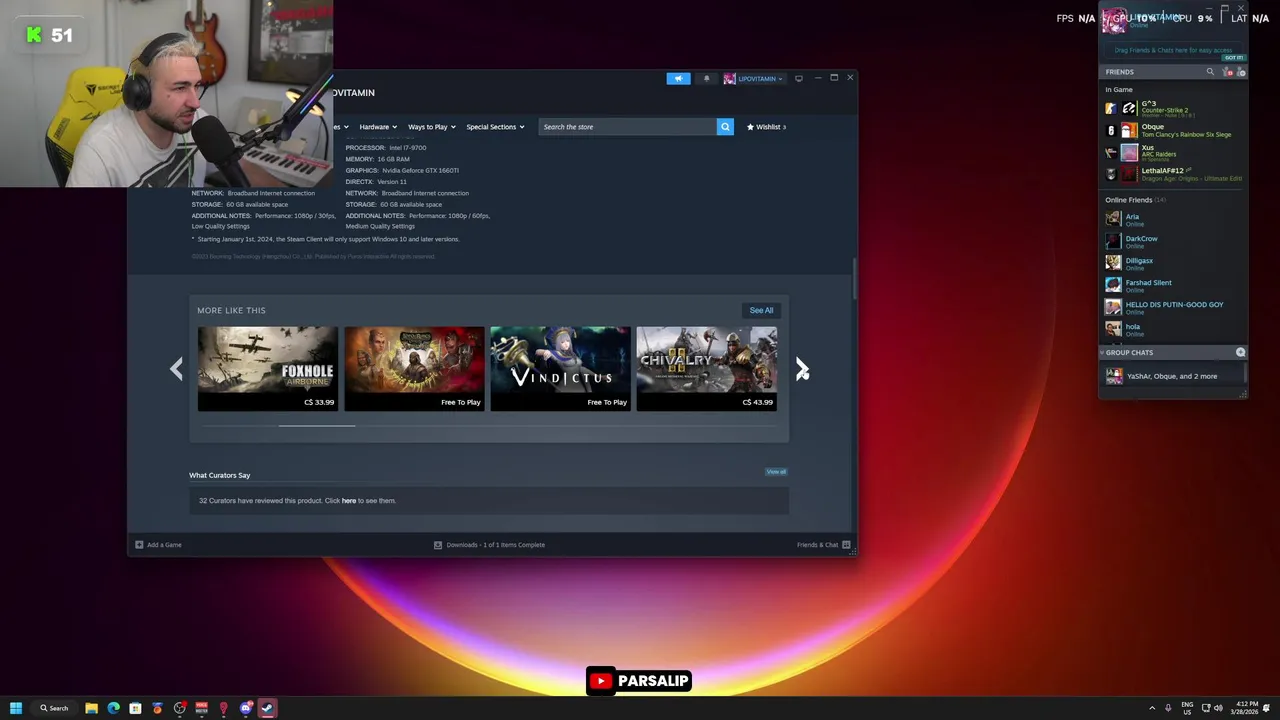The image size is (1280, 720).
Task: Click the pending friend invites icon
Action: click(x=1229, y=72)
